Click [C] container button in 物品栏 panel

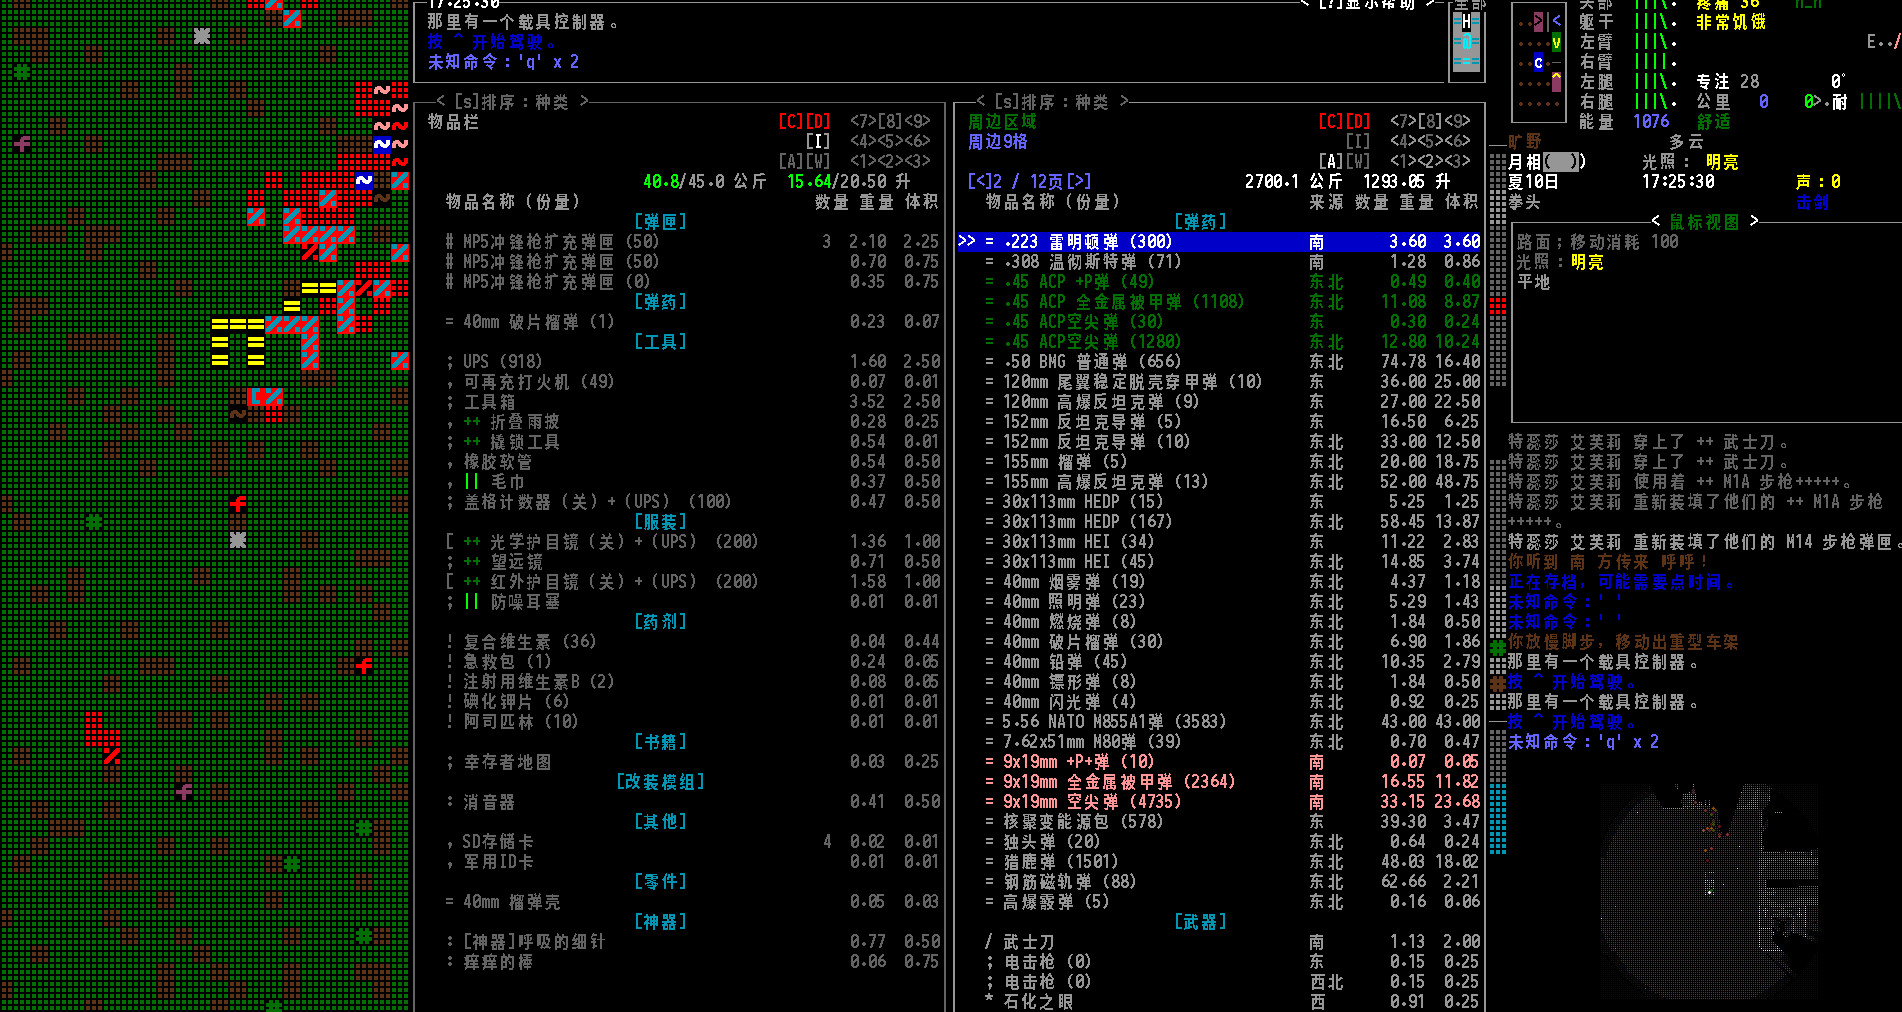[791, 122]
